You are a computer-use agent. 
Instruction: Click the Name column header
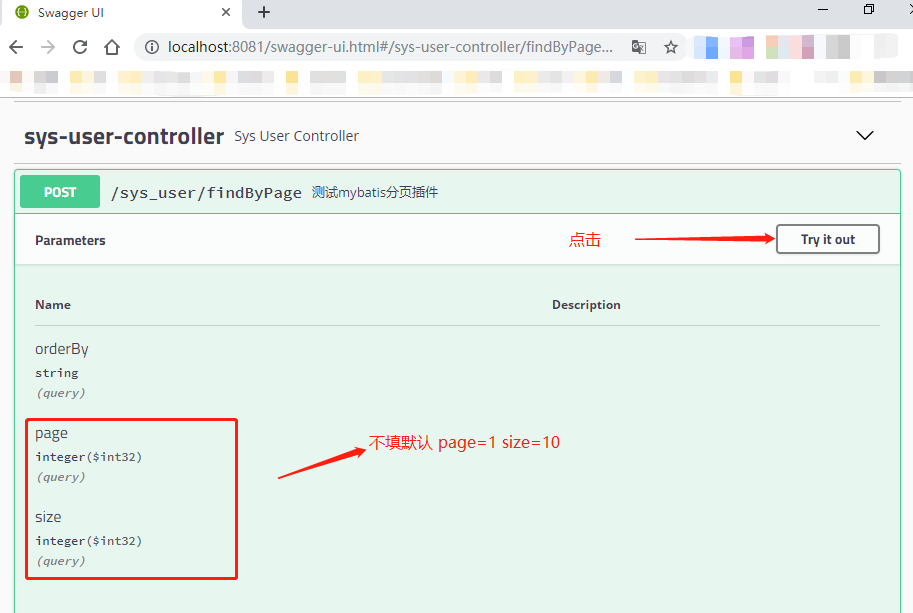coord(53,305)
